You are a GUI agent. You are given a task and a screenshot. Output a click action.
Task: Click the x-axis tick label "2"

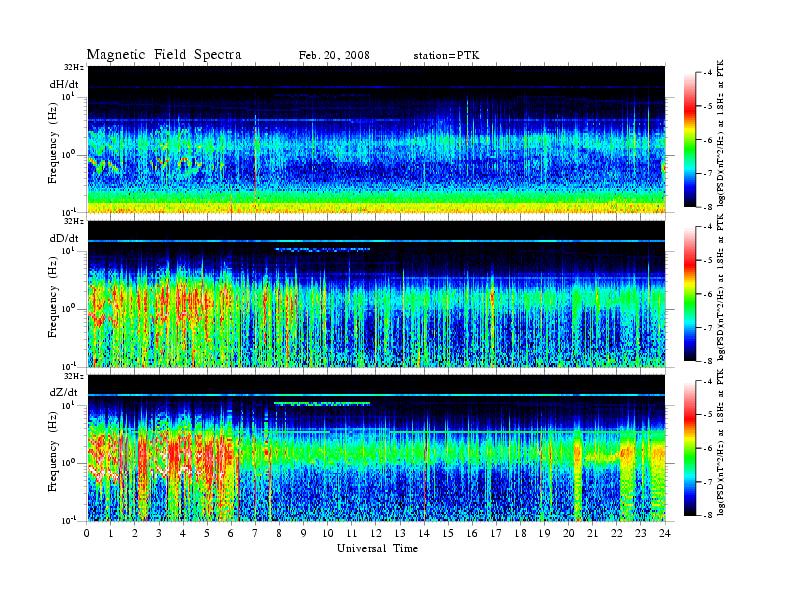coord(135,534)
